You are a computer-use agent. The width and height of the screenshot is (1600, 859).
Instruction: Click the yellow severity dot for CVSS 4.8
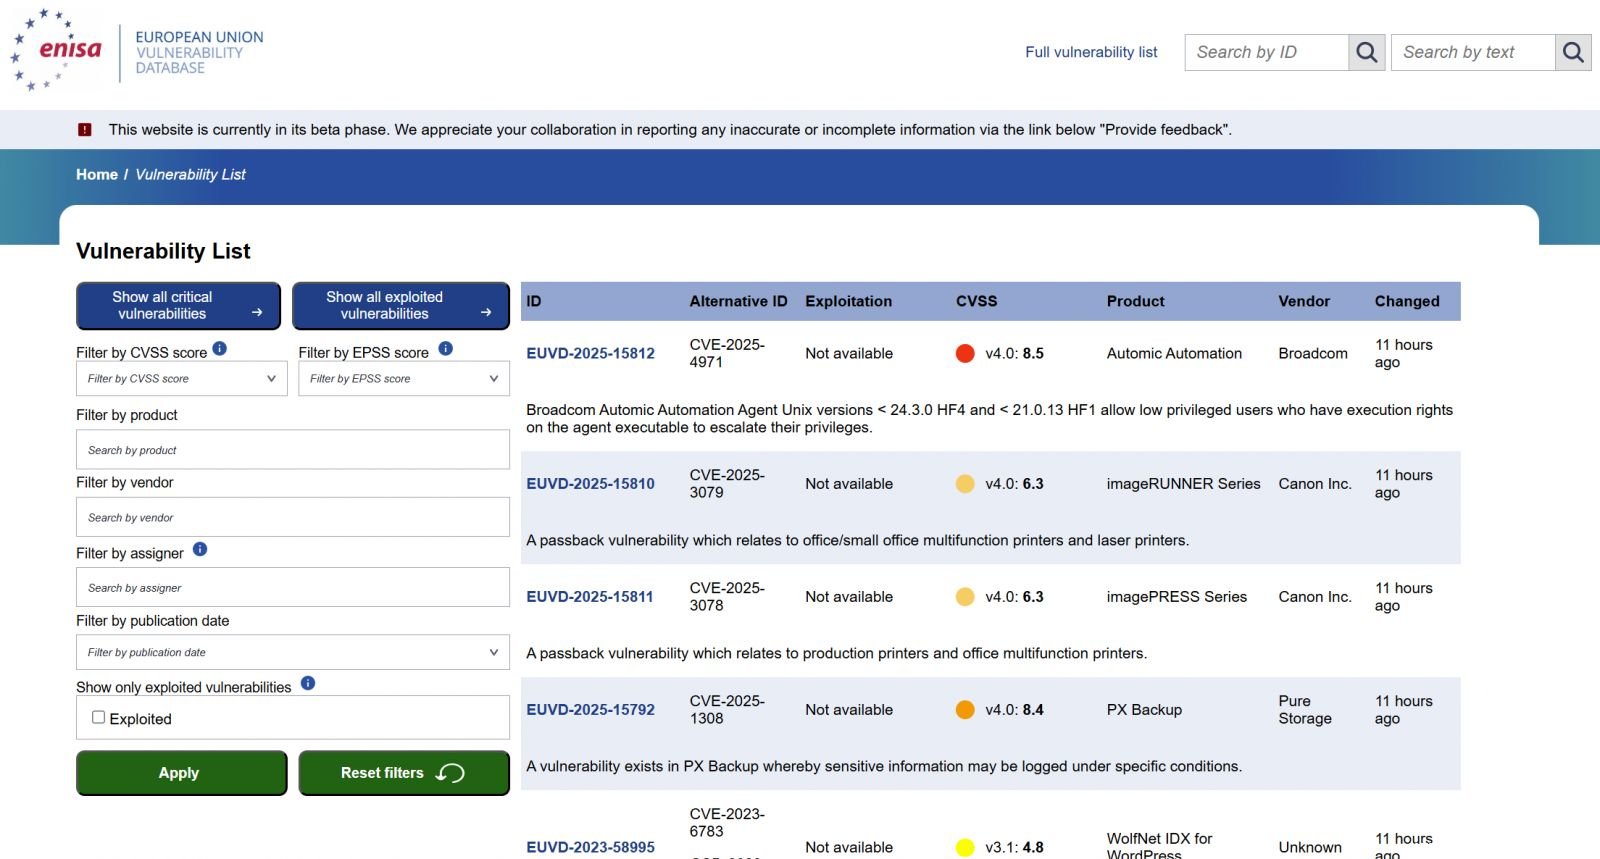click(965, 848)
